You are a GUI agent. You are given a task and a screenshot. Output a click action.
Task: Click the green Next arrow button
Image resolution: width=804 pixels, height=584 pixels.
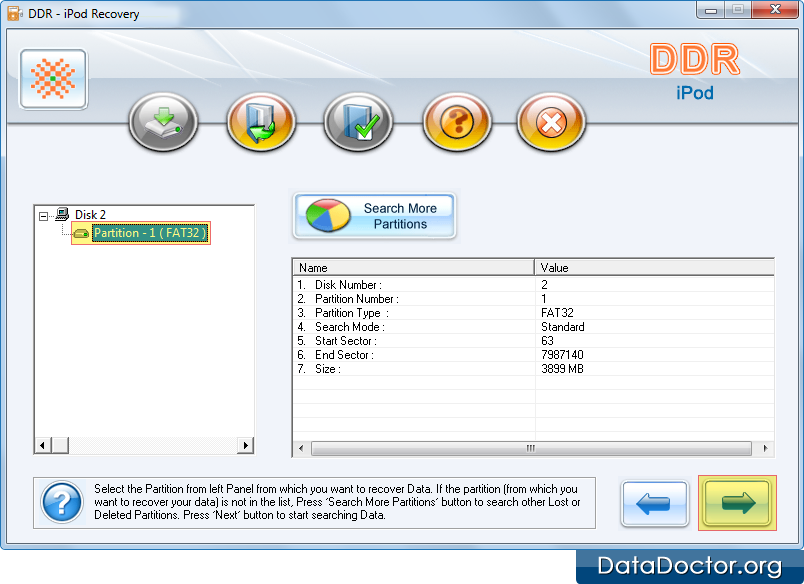(x=737, y=503)
